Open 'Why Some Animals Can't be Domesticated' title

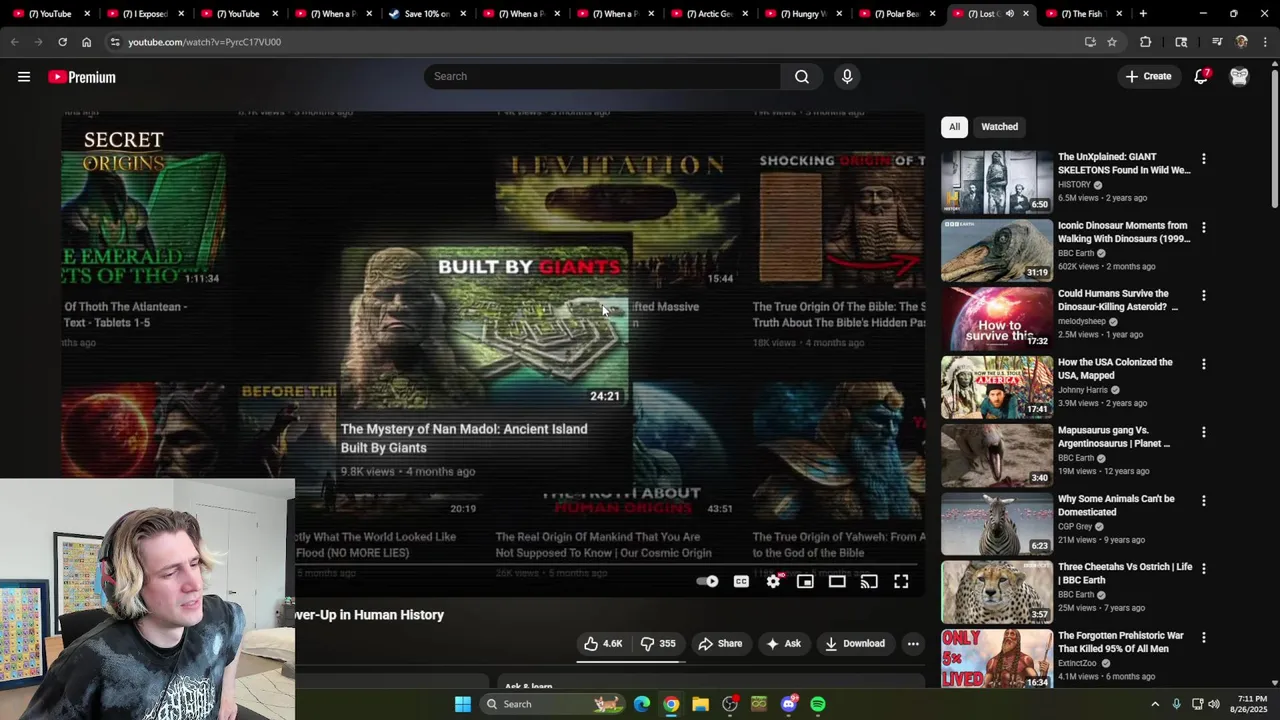tap(1116, 505)
